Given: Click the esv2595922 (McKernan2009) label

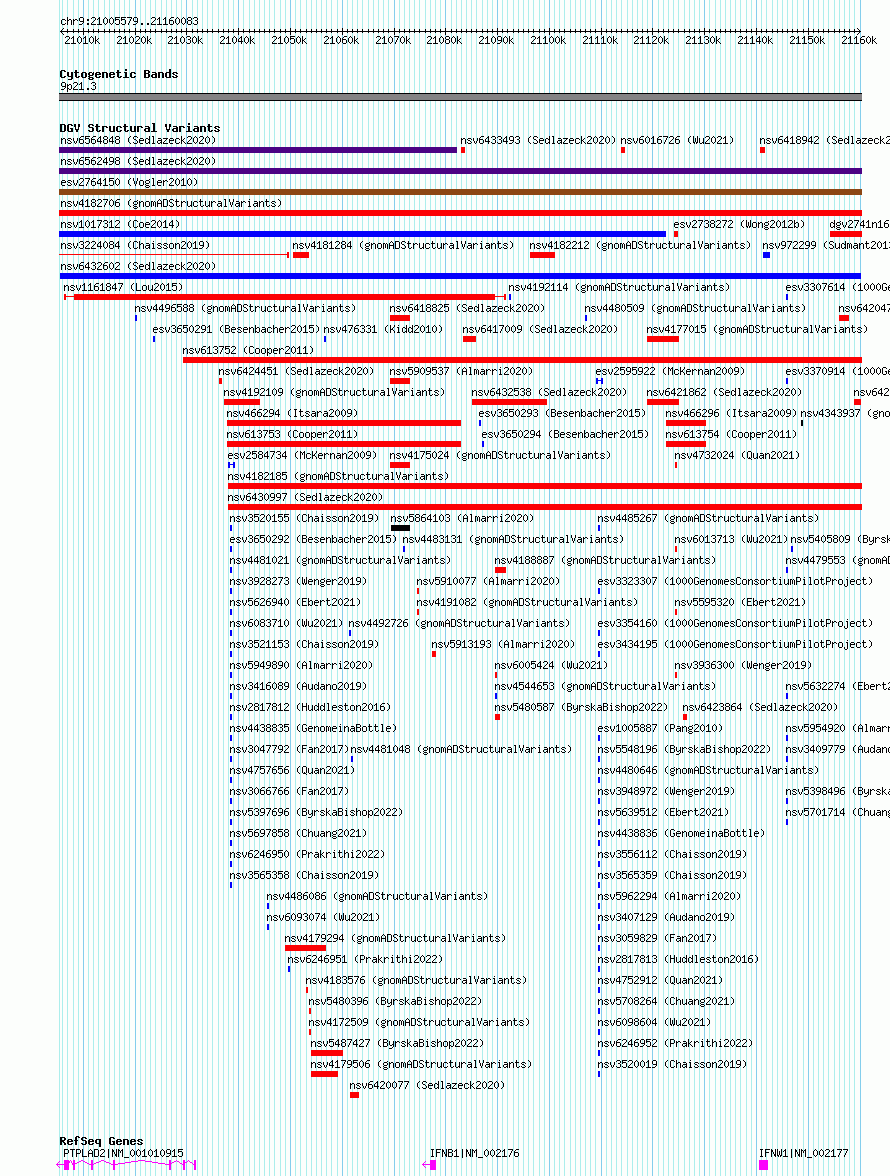Looking at the screenshot, I should point(670,371).
